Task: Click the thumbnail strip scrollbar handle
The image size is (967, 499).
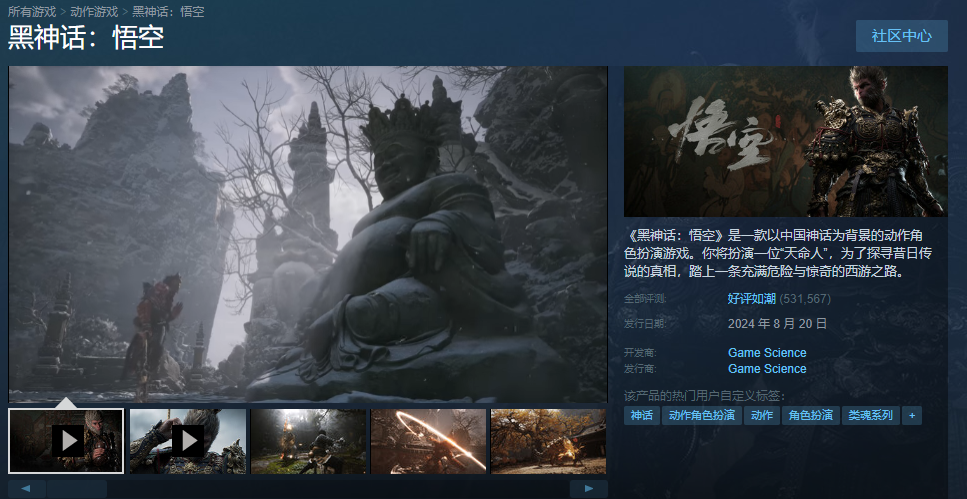Action: click(x=76, y=488)
